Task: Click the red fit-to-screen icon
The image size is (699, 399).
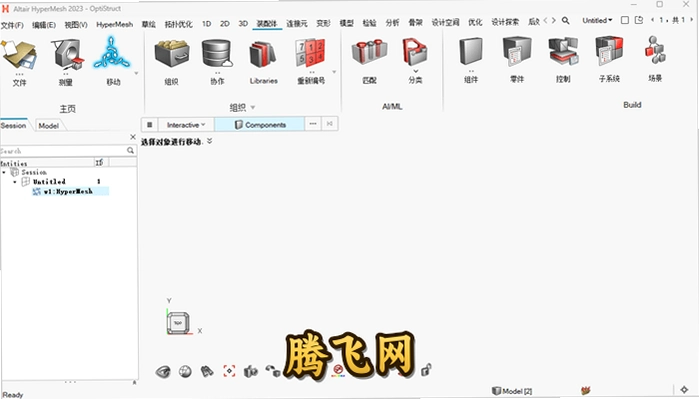Action: 229,371
